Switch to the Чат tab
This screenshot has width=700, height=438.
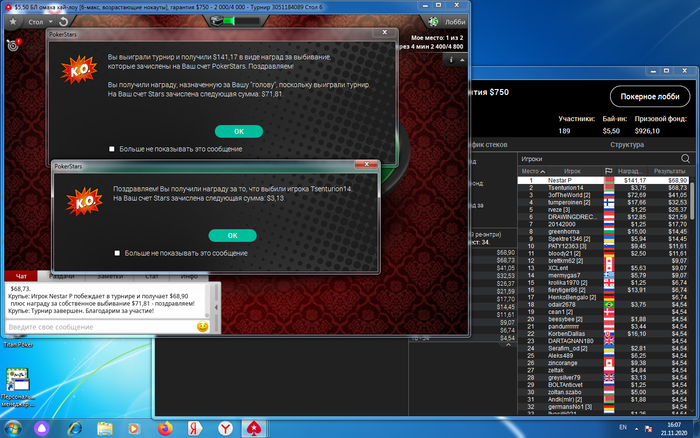click(x=21, y=276)
